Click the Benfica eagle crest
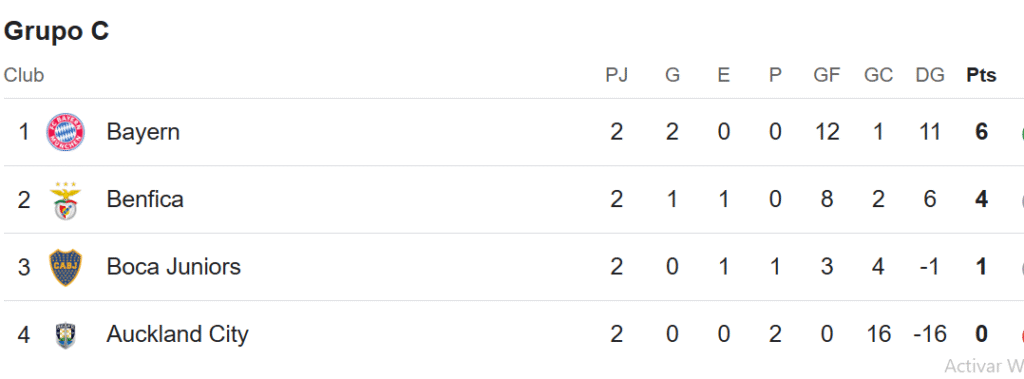The width and height of the screenshot is (1024, 379). (x=65, y=200)
